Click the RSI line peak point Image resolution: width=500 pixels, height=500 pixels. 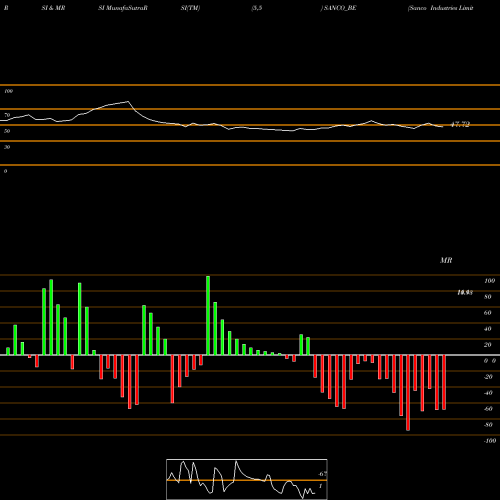point(128,101)
